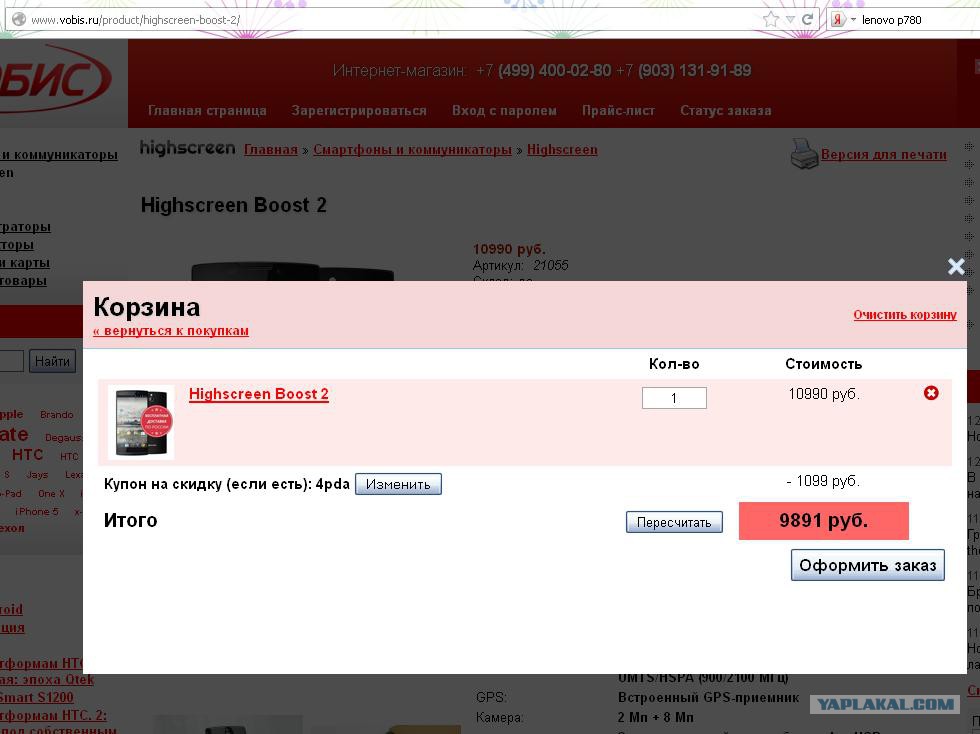The image size is (980, 734).
Task: Open the URL history dropdown arrow
Action: point(790,20)
